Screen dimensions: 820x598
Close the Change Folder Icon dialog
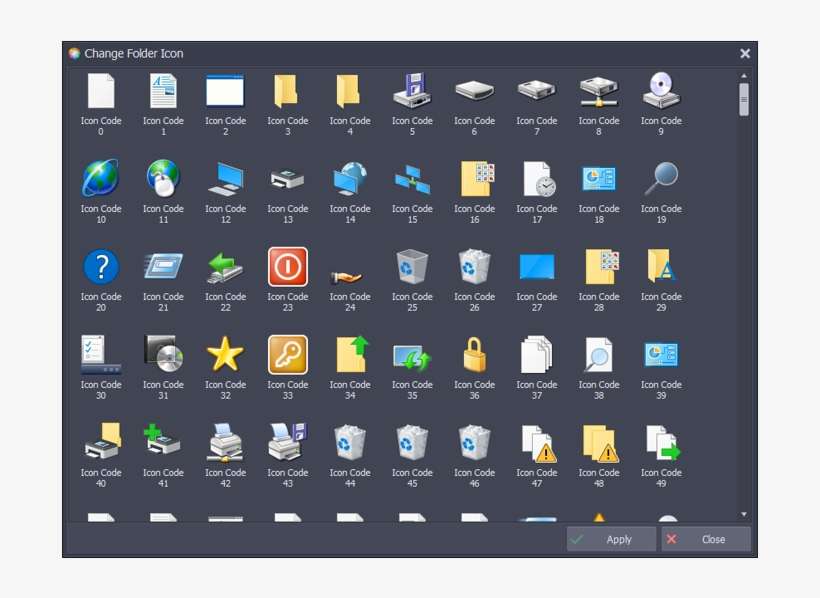(705, 539)
